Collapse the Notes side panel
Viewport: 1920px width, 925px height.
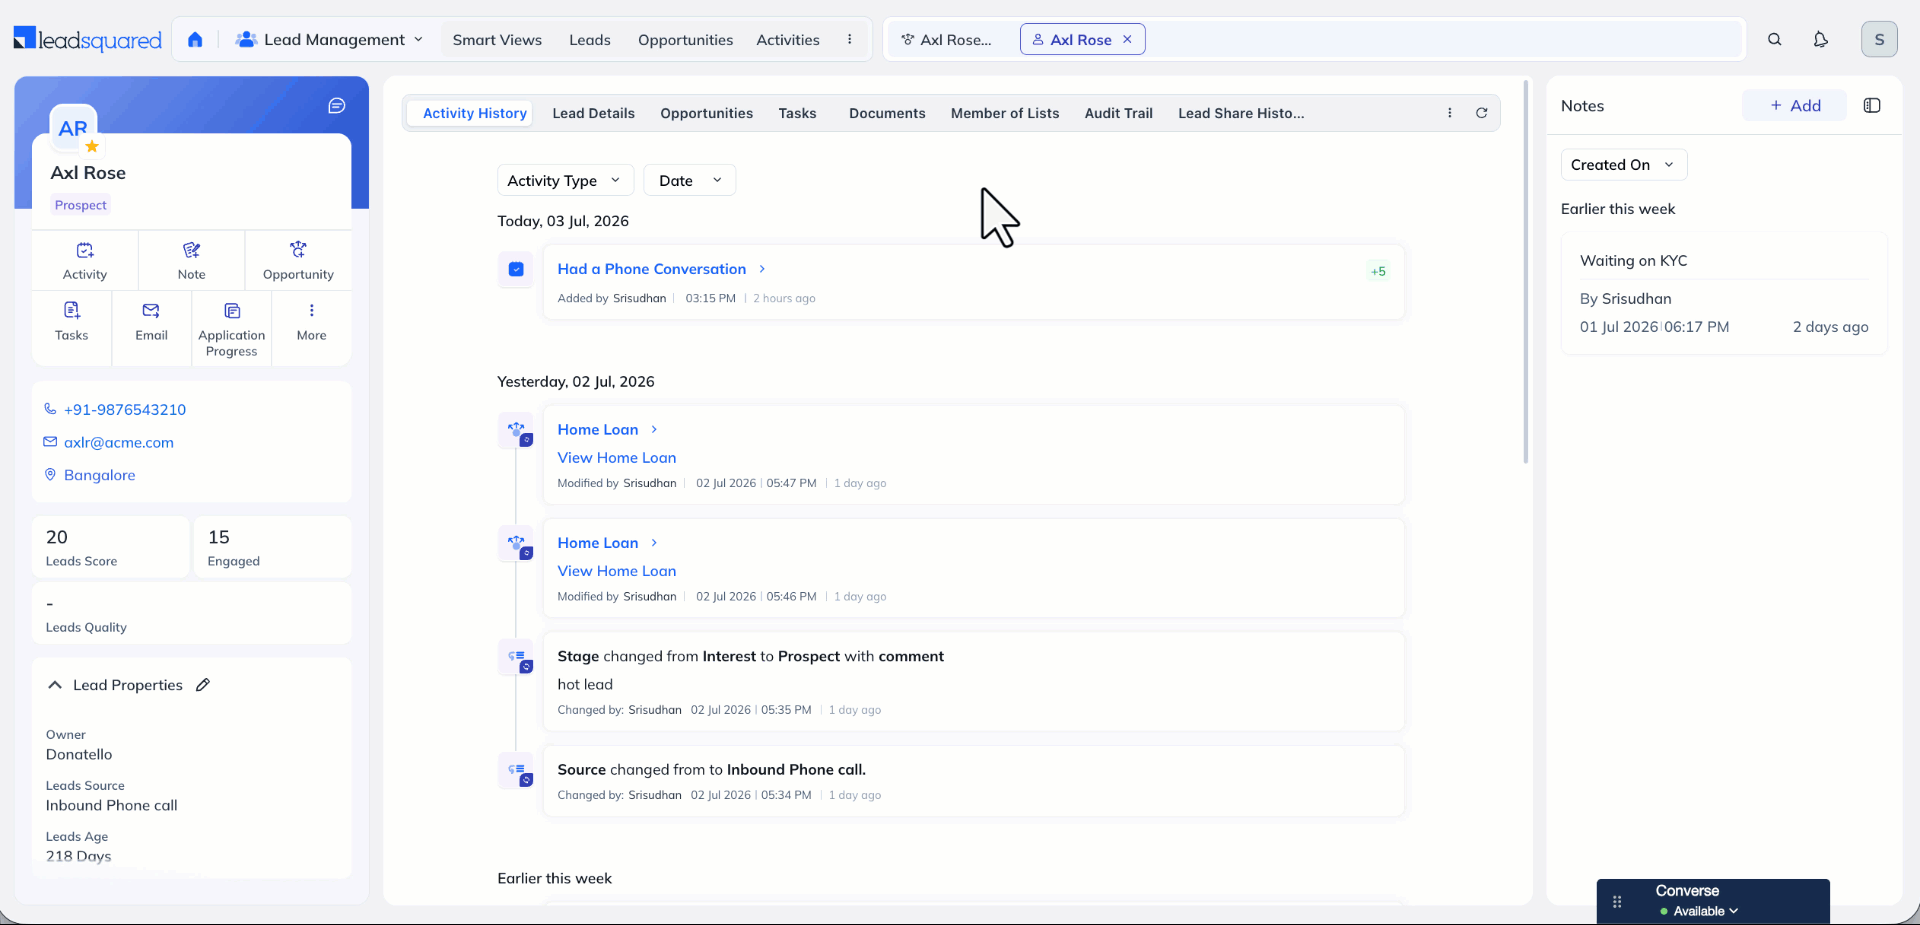point(1872,105)
